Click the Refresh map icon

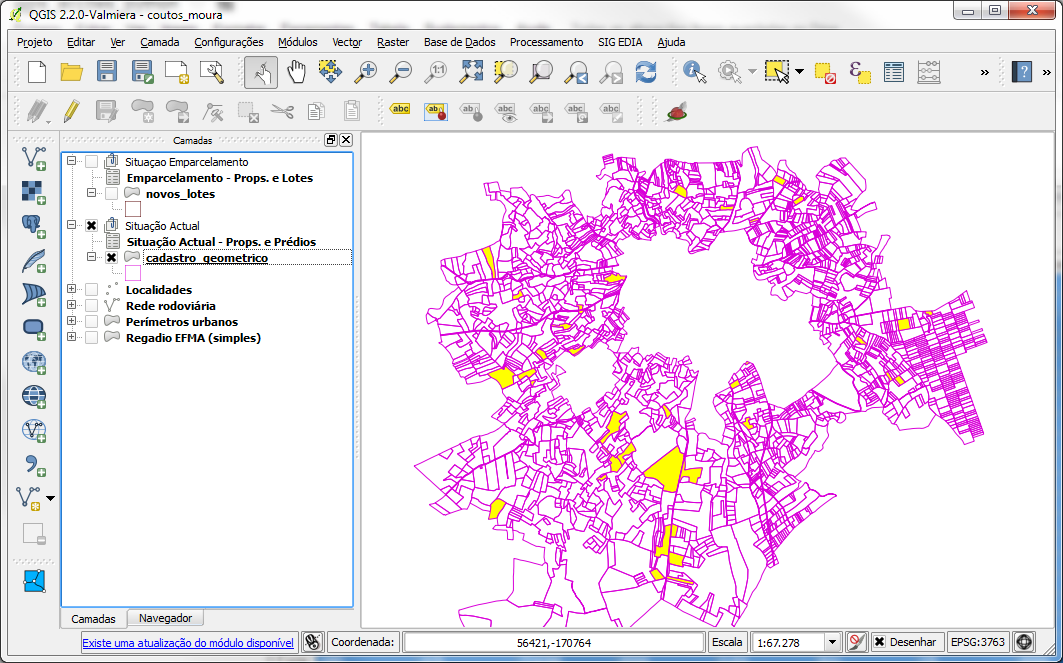[x=646, y=72]
